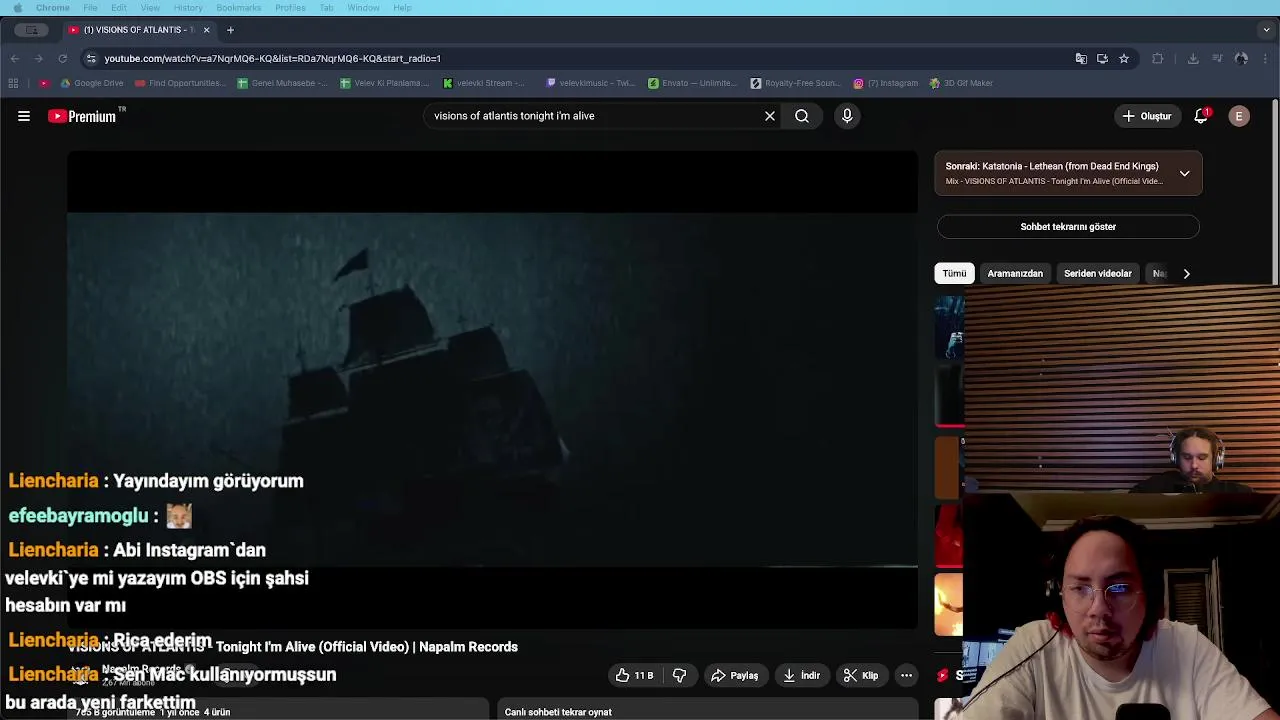Screen dimensions: 1280x720
Task: Open a new browser tab
Action: pyautogui.click(x=230, y=30)
